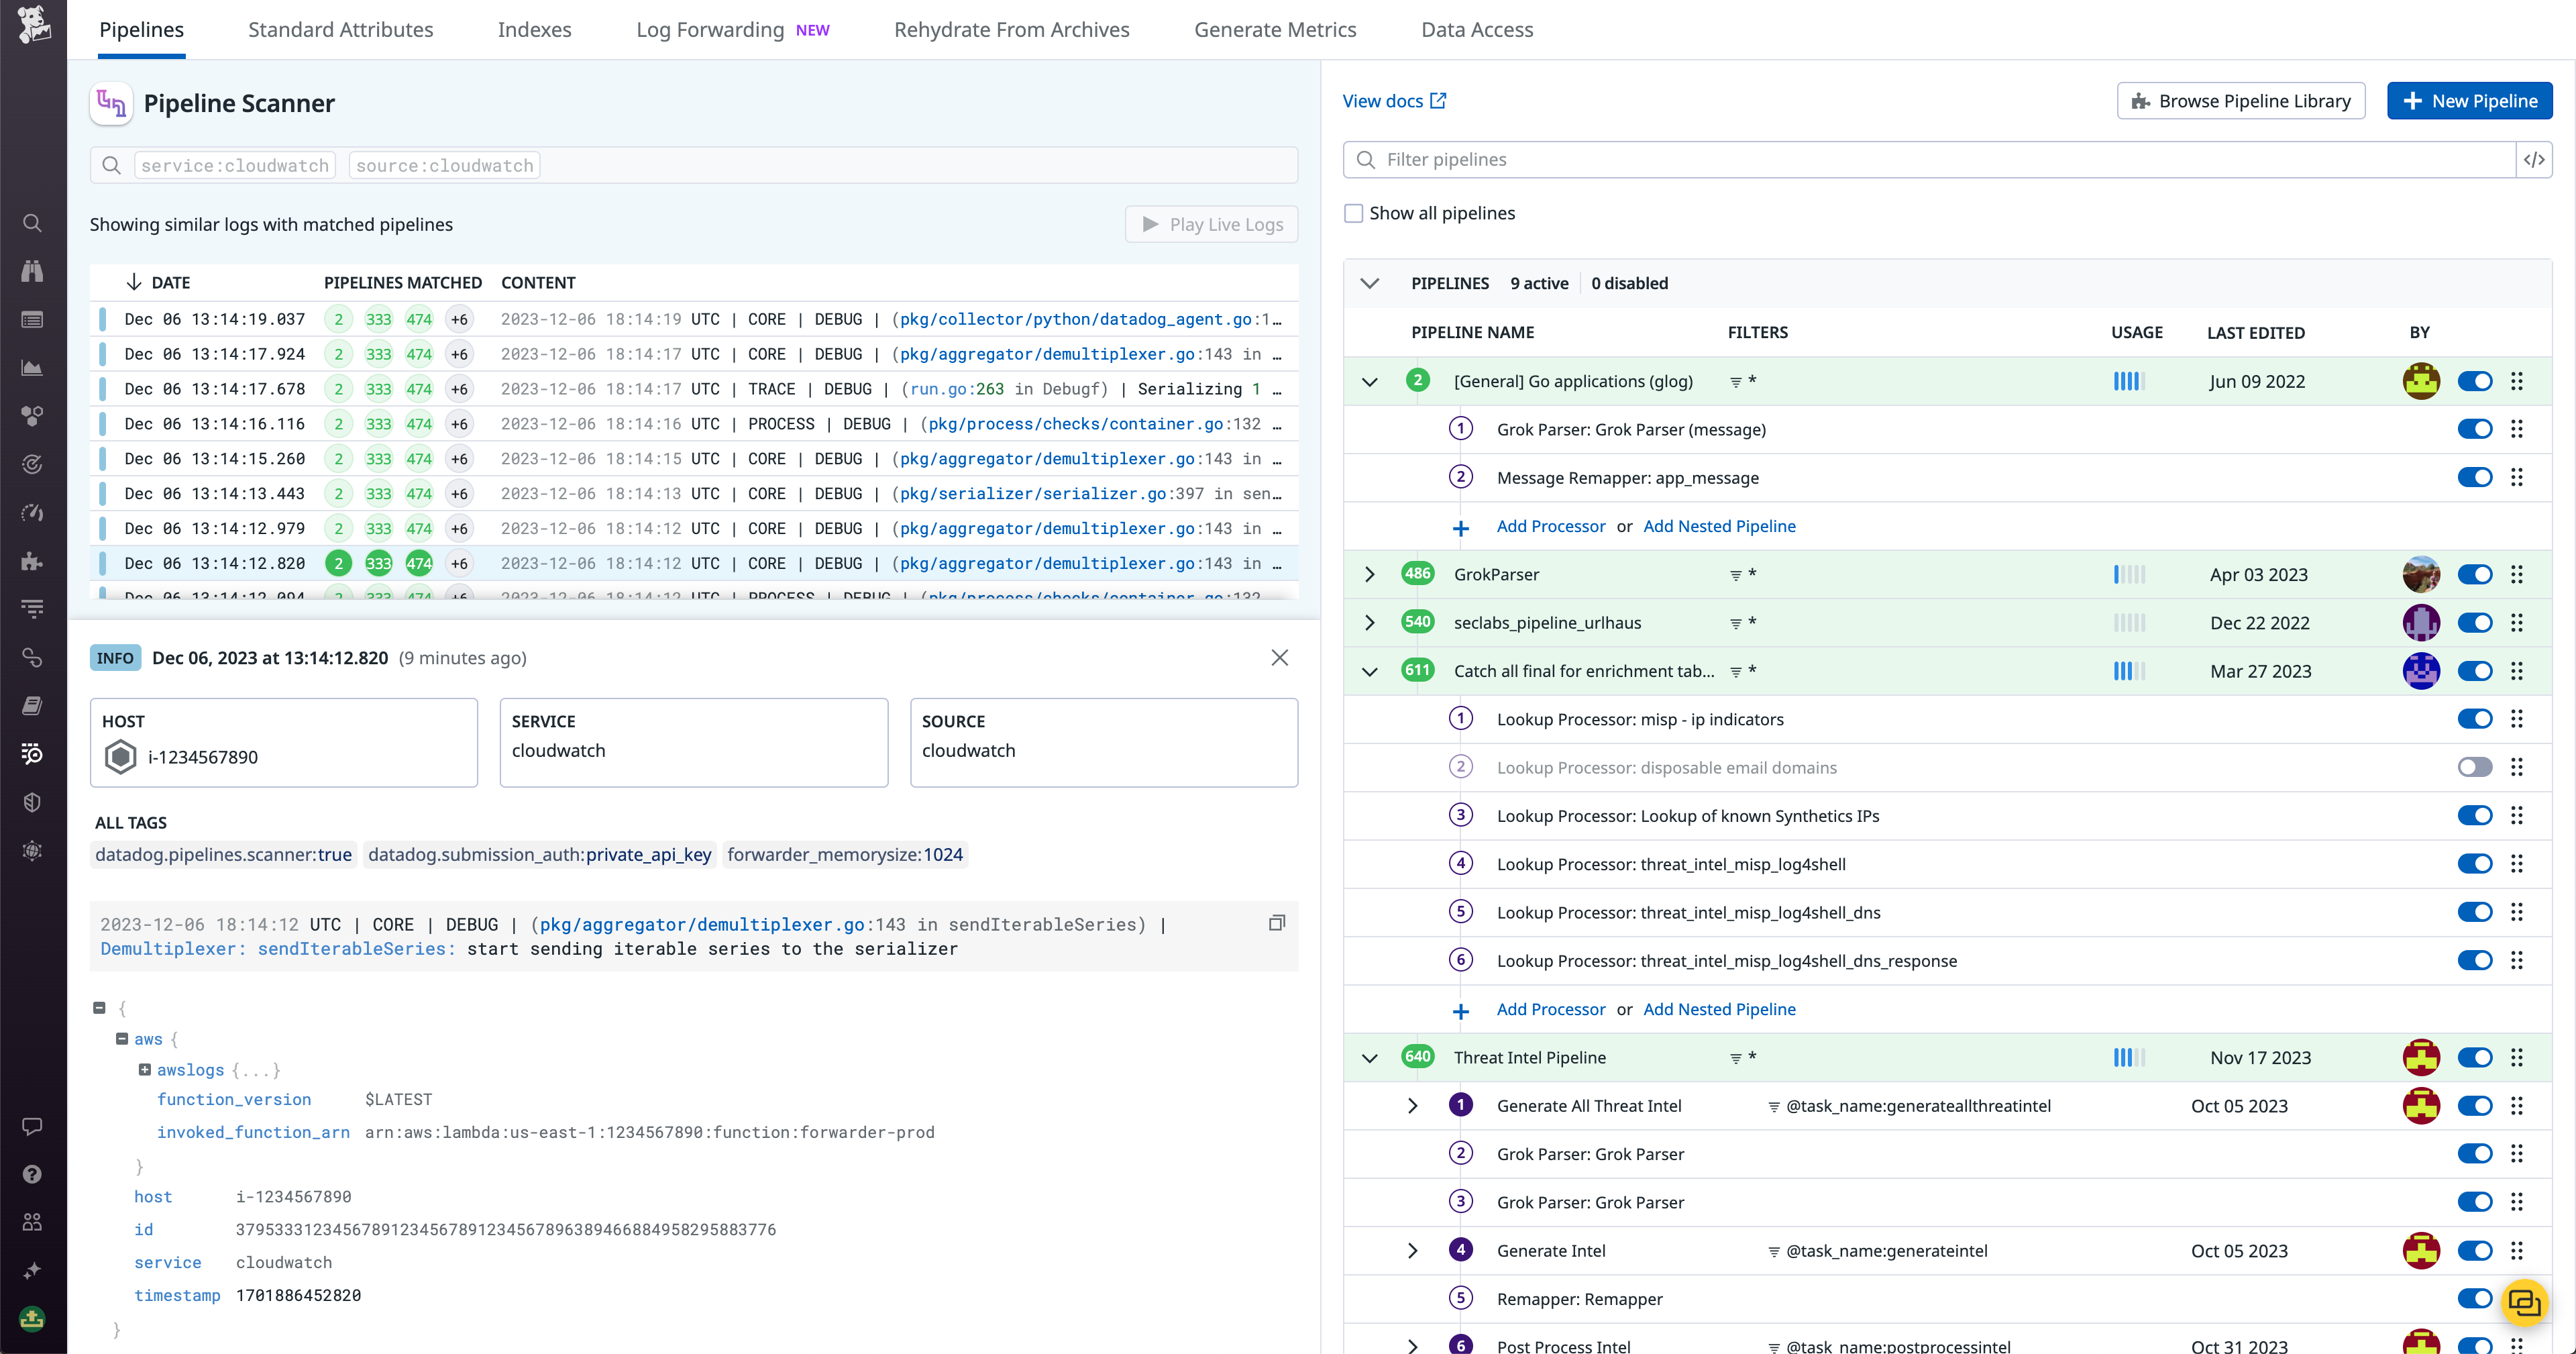Copy the highlighted log message using the copy icon
The image size is (2576, 1354).
[x=1277, y=922]
